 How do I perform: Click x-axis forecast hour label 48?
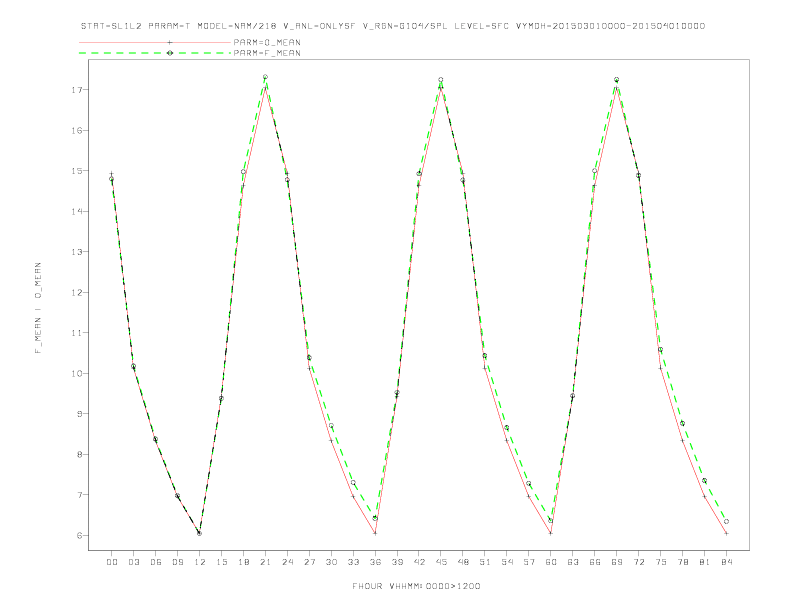[x=463, y=562]
